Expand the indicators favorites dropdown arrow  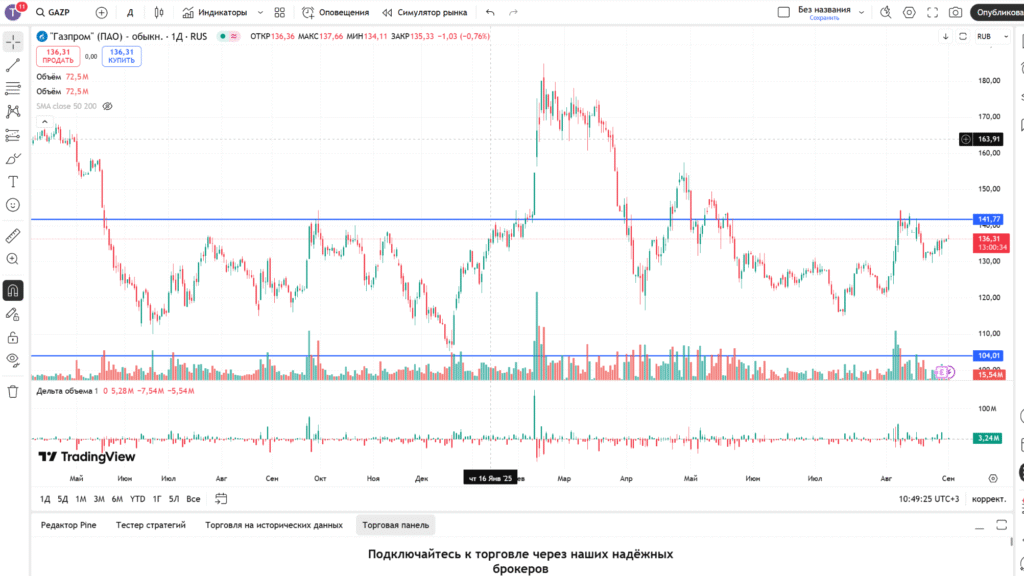pyautogui.click(x=261, y=12)
